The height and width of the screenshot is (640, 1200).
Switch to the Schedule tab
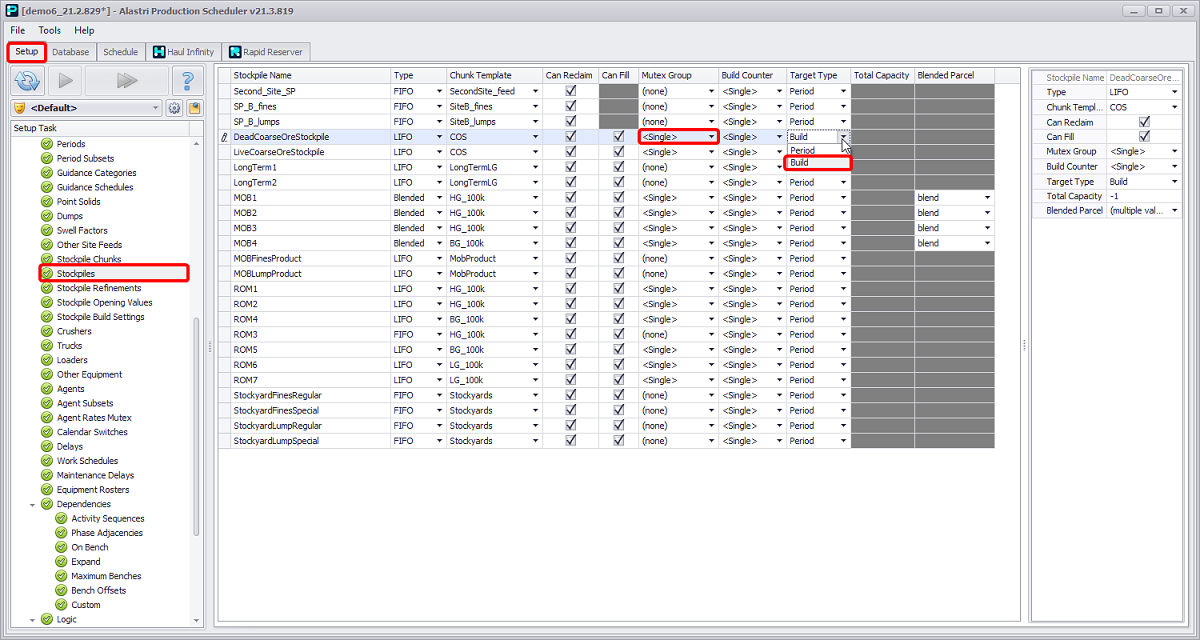coord(121,52)
